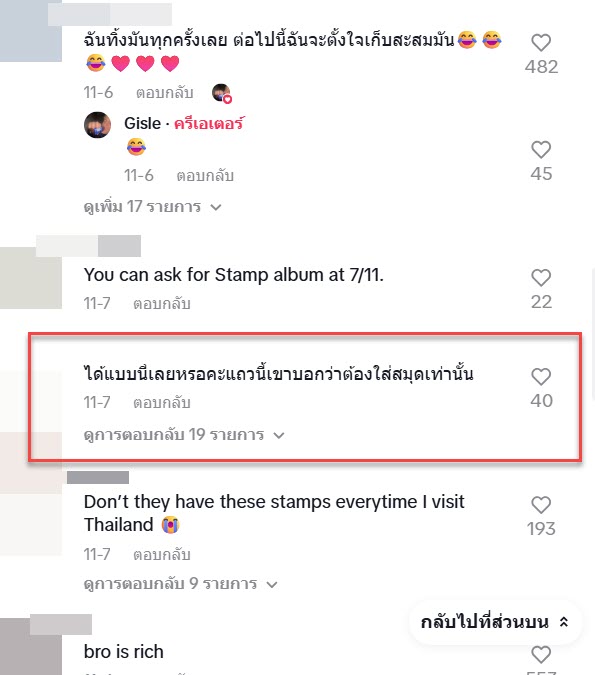The width and height of the screenshot is (595, 675).
Task: Expand ดูการตอบกลับ 19 รายการ replies
Action: [x=184, y=435]
